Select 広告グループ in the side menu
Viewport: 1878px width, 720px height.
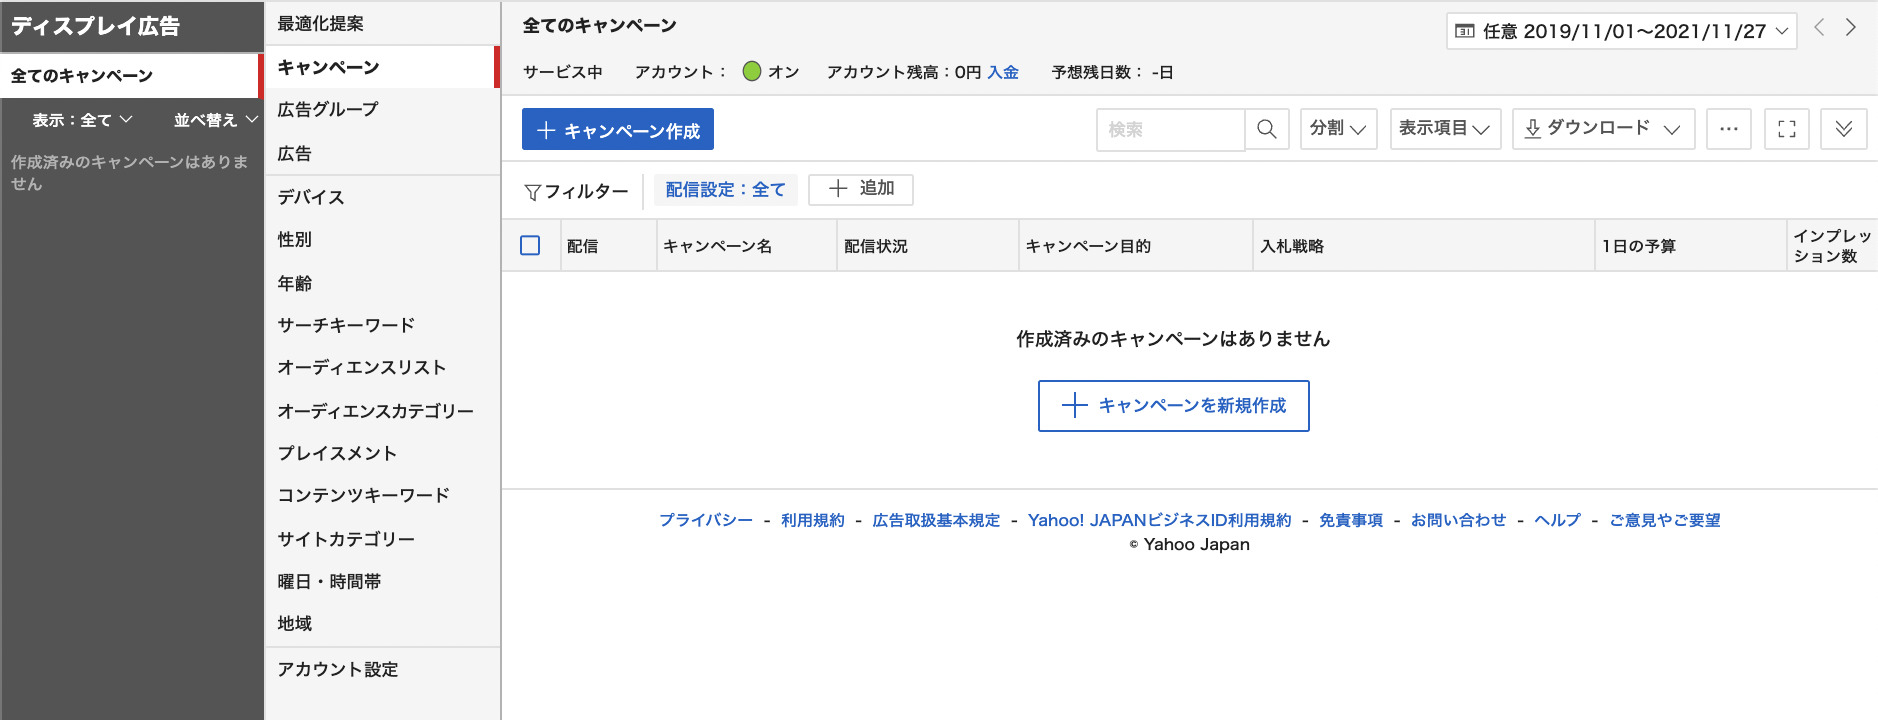(328, 109)
